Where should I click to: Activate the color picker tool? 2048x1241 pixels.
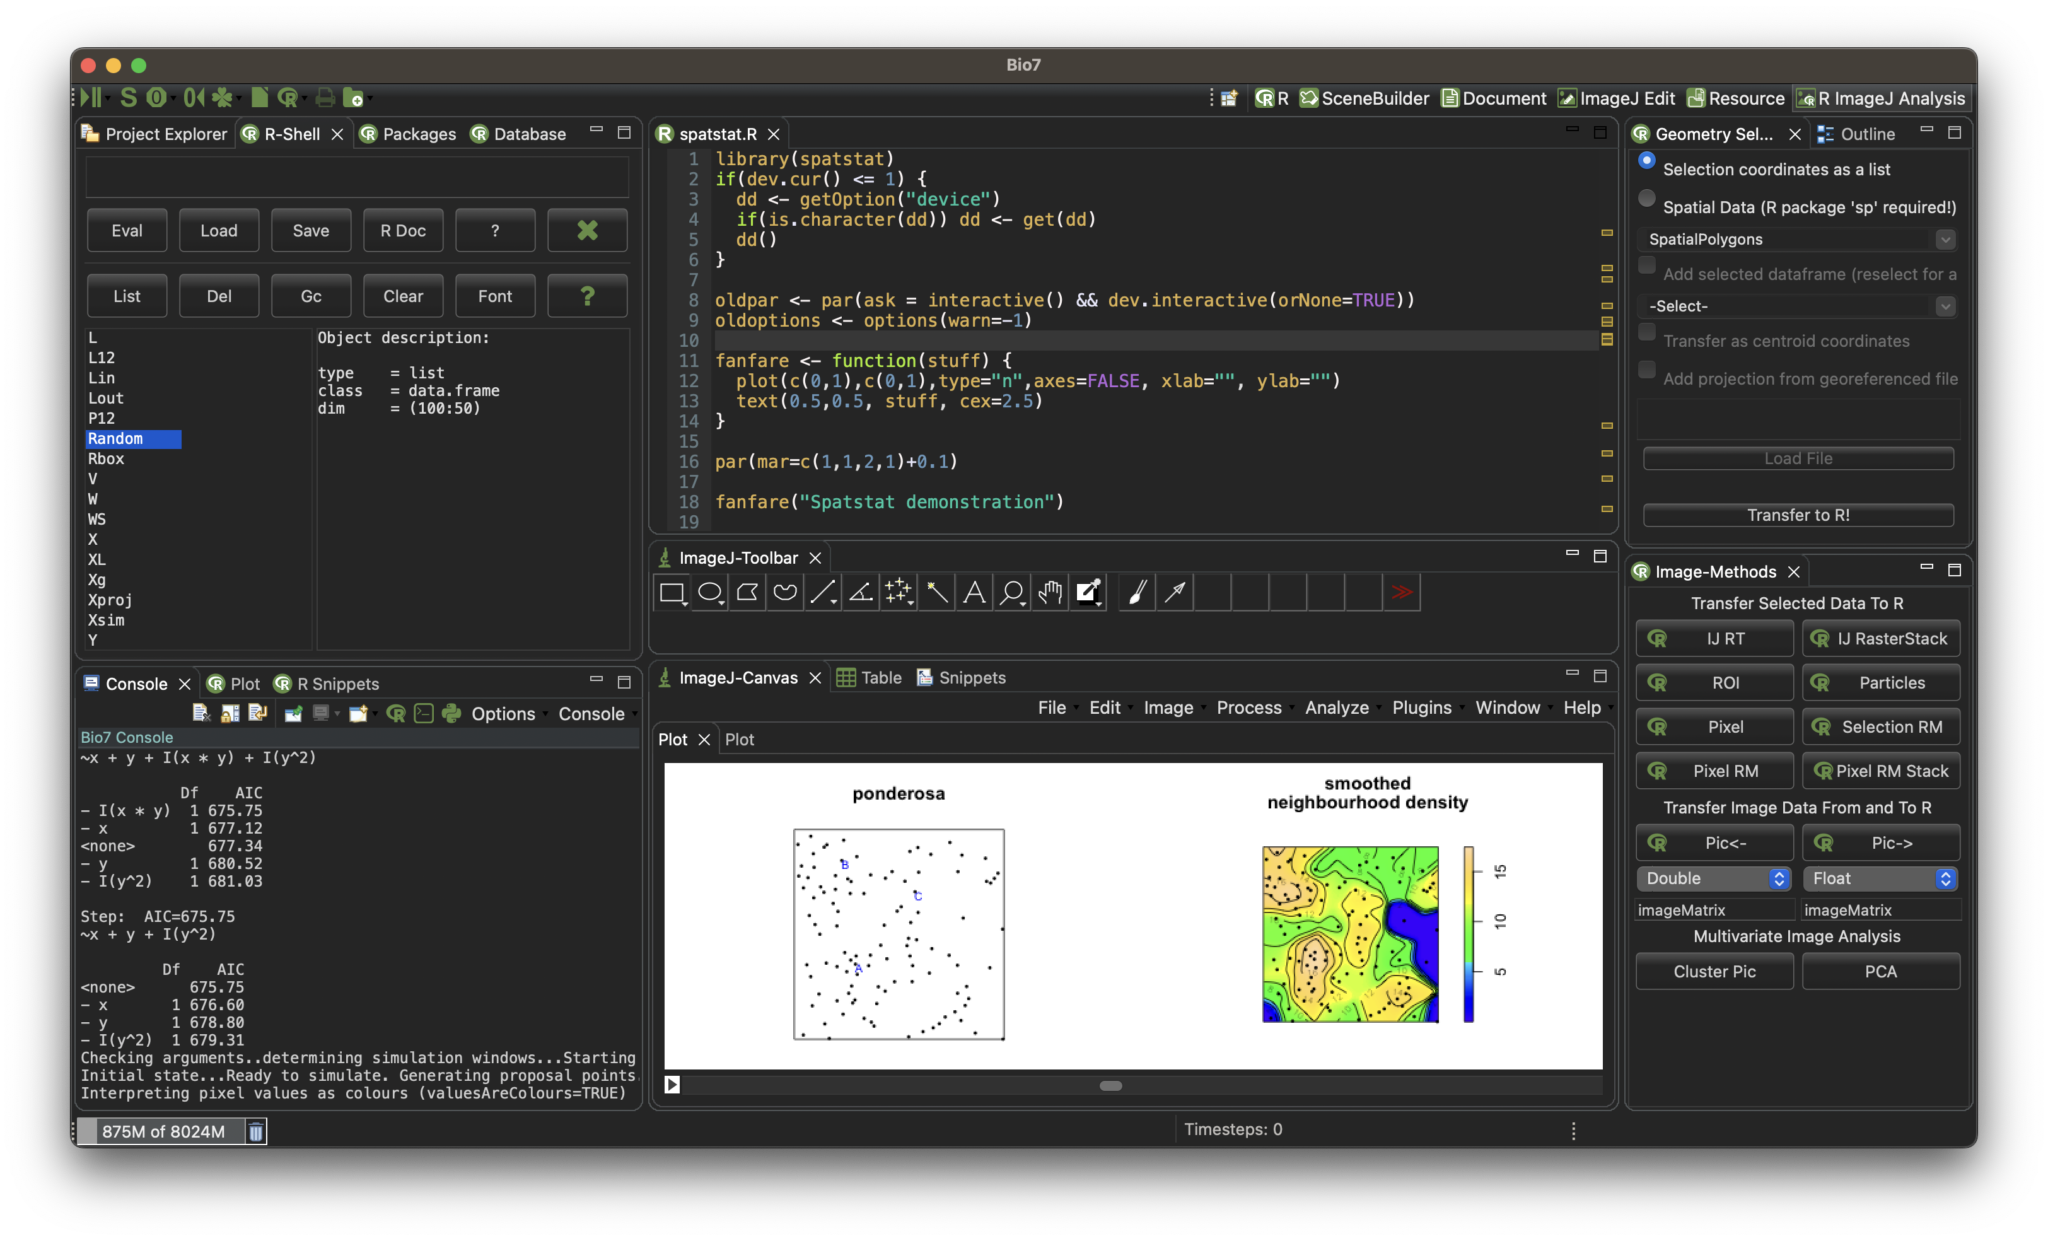(1088, 592)
